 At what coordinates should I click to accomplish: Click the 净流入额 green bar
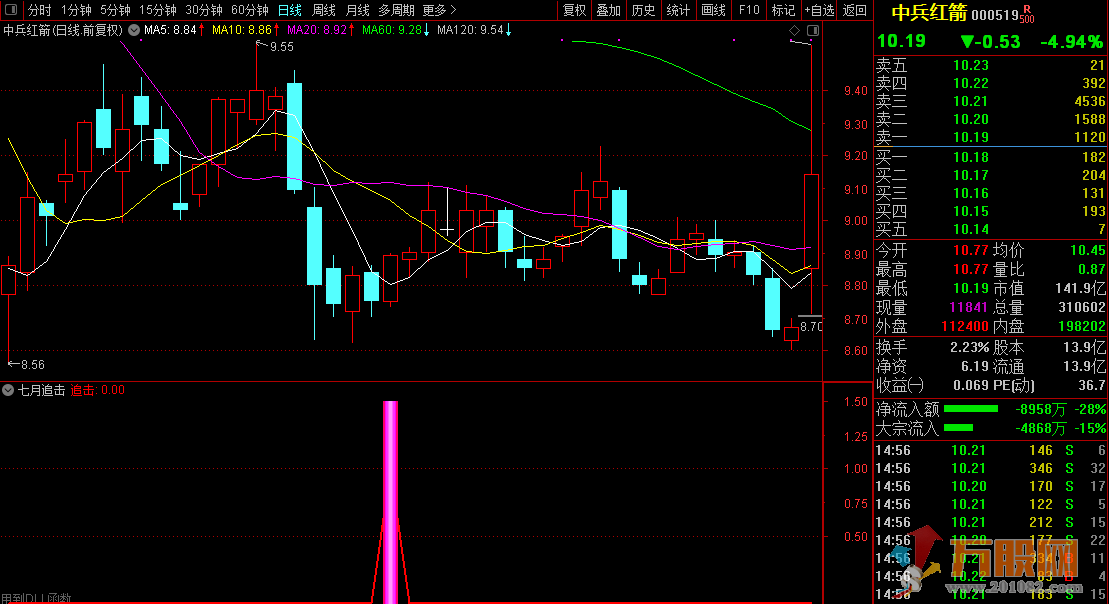click(971, 409)
